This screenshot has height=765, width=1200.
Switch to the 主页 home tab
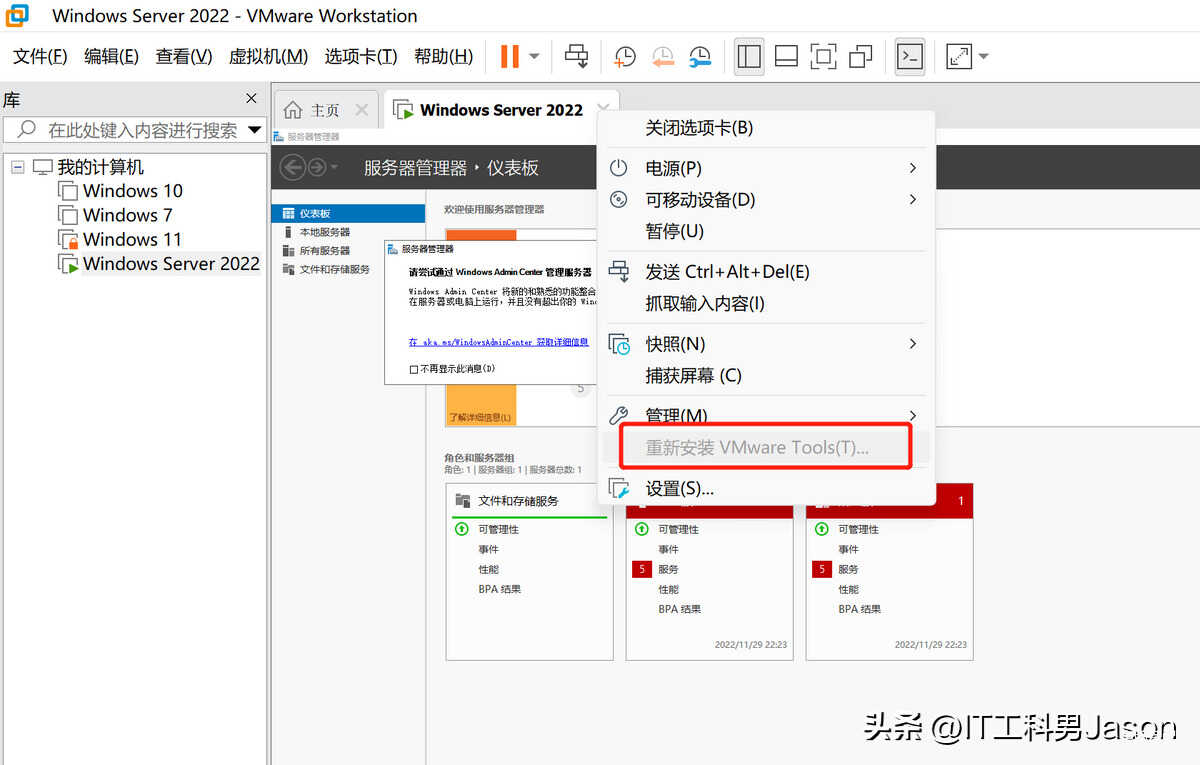(x=313, y=110)
